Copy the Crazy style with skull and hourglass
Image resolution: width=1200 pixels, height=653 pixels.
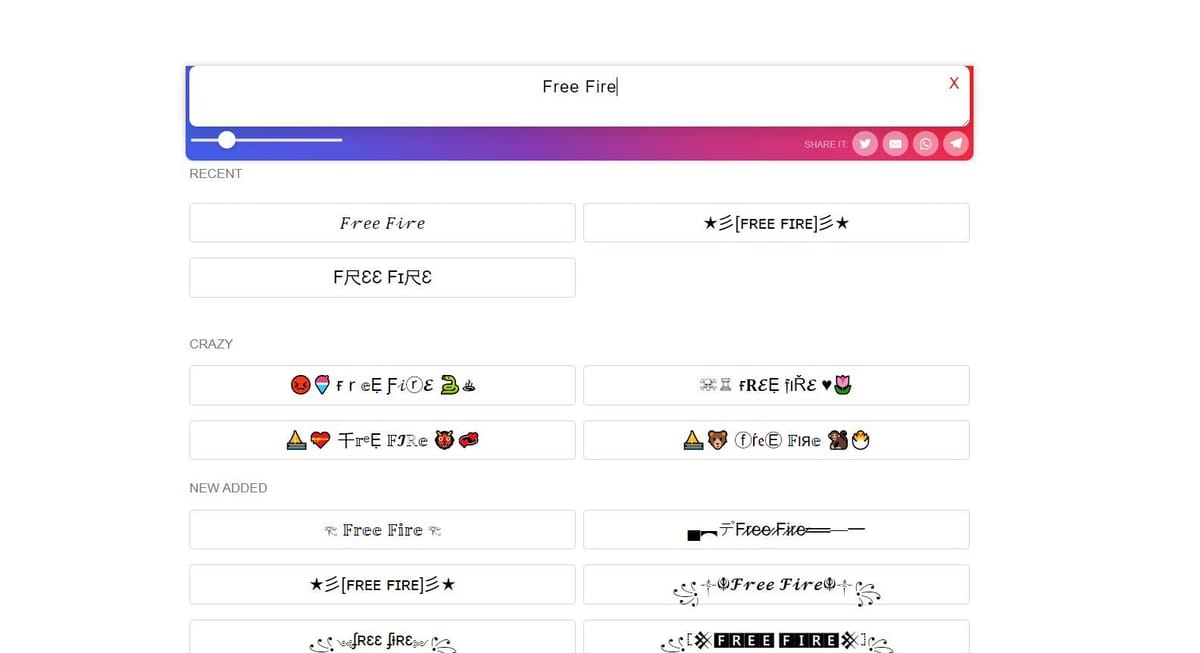coord(776,385)
